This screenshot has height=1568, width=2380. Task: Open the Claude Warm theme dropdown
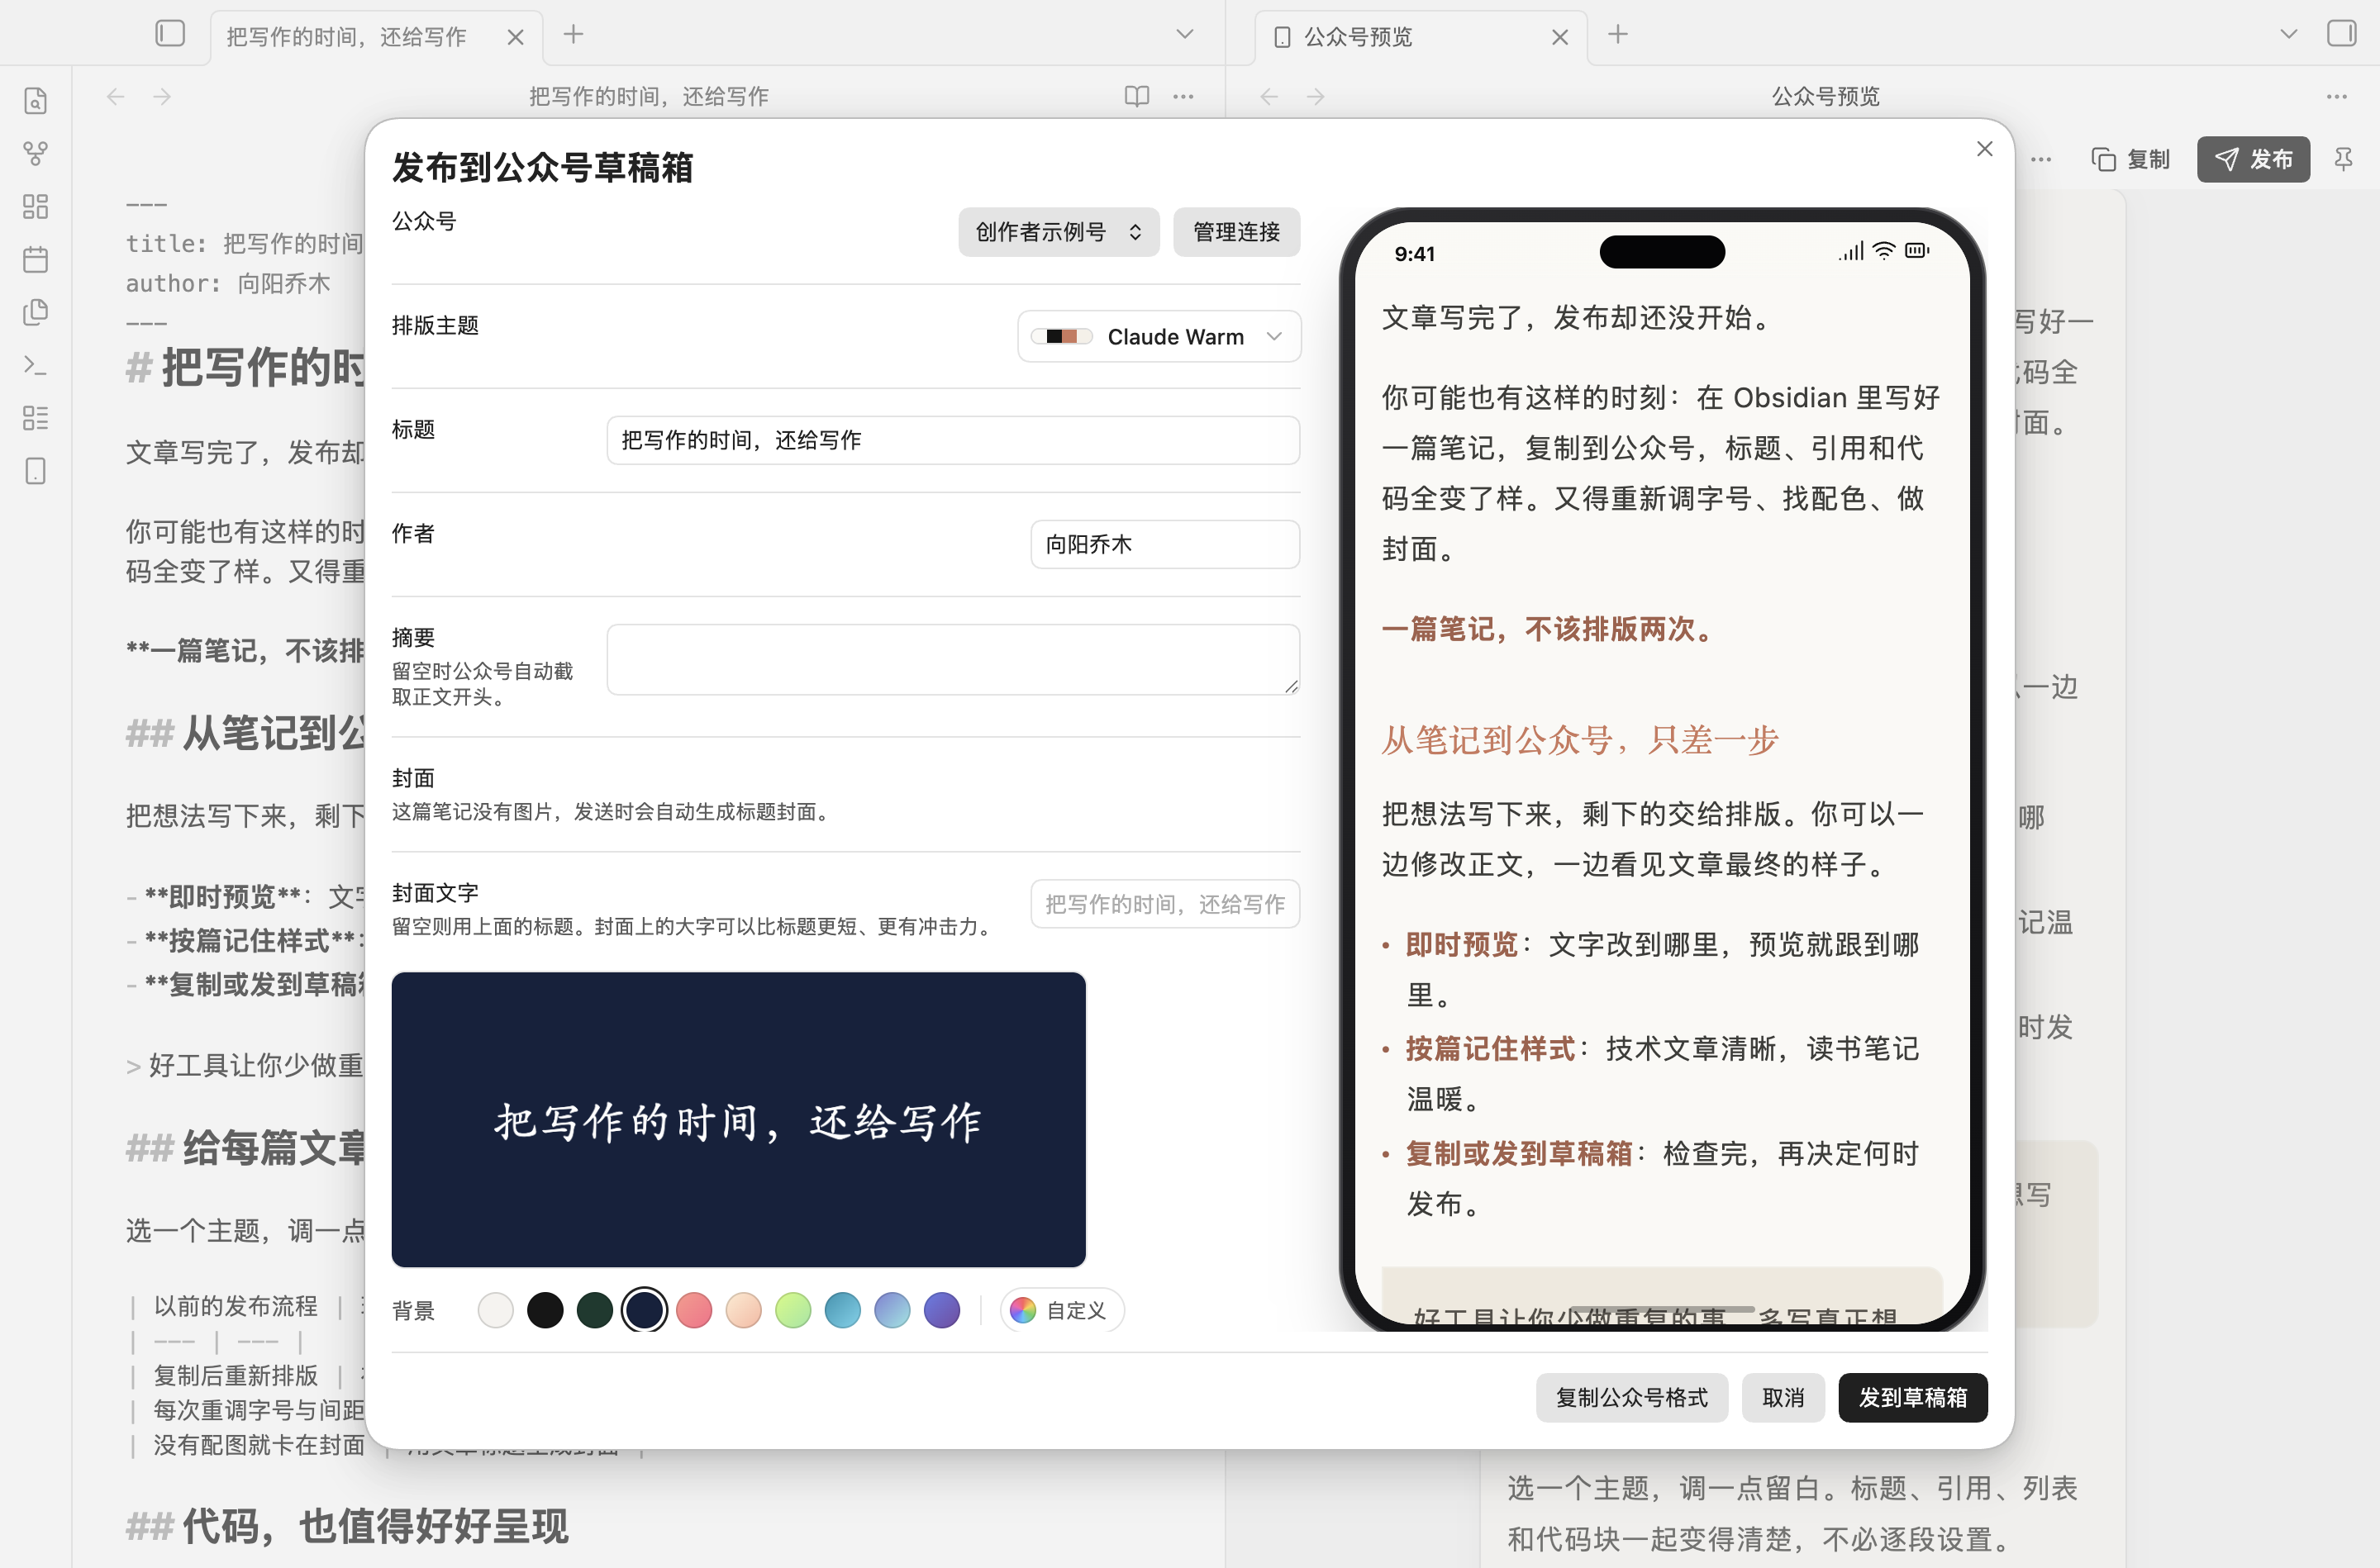[x=1159, y=336]
